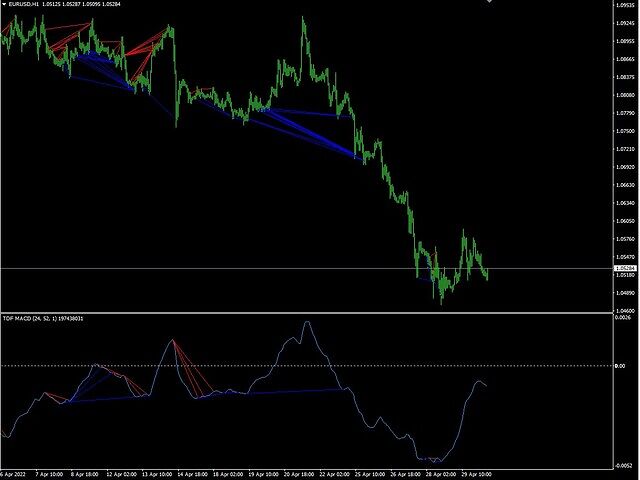Viewport: 640px width, 480px height.
Task: Click the triangle beside the EURUSD,H1 title
Action: tap(4, 4)
